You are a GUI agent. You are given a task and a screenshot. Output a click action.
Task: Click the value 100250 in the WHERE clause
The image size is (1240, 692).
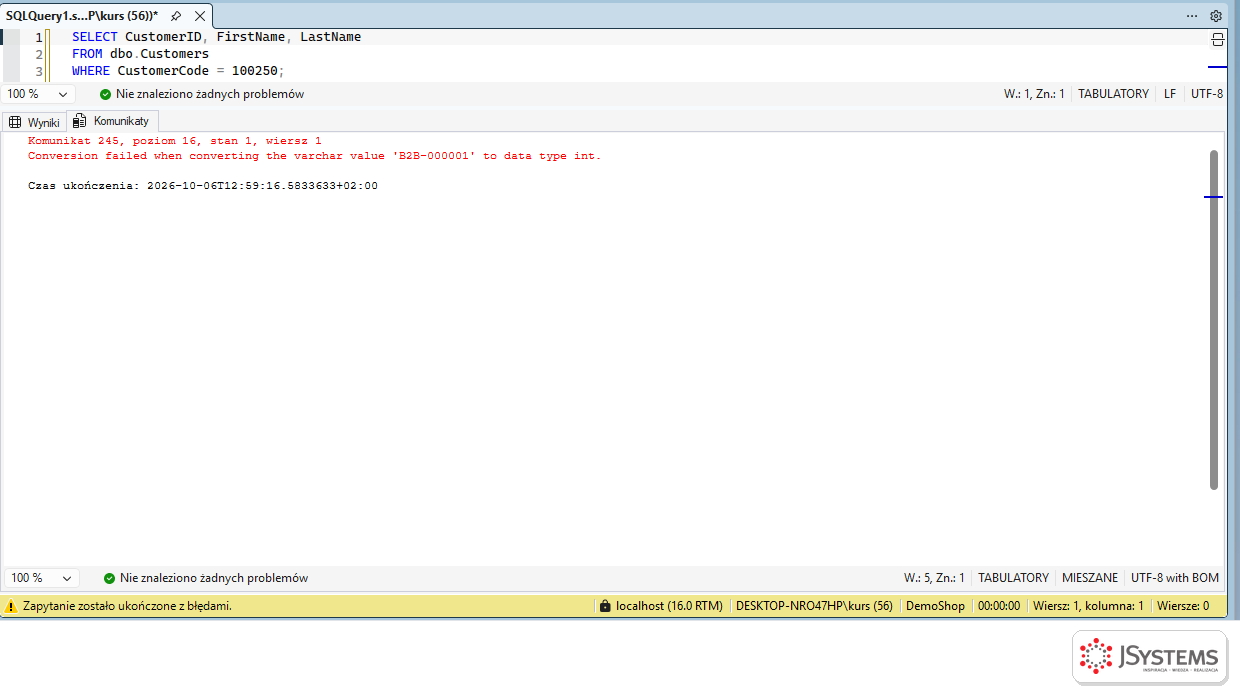(x=255, y=71)
